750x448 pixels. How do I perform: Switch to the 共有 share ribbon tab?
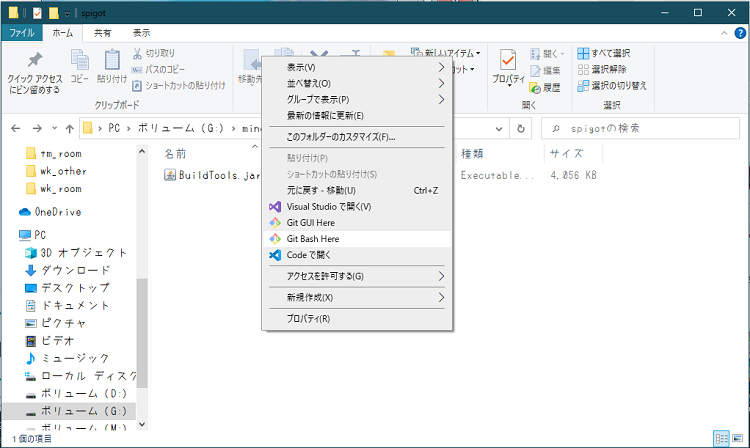click(103, 32)
